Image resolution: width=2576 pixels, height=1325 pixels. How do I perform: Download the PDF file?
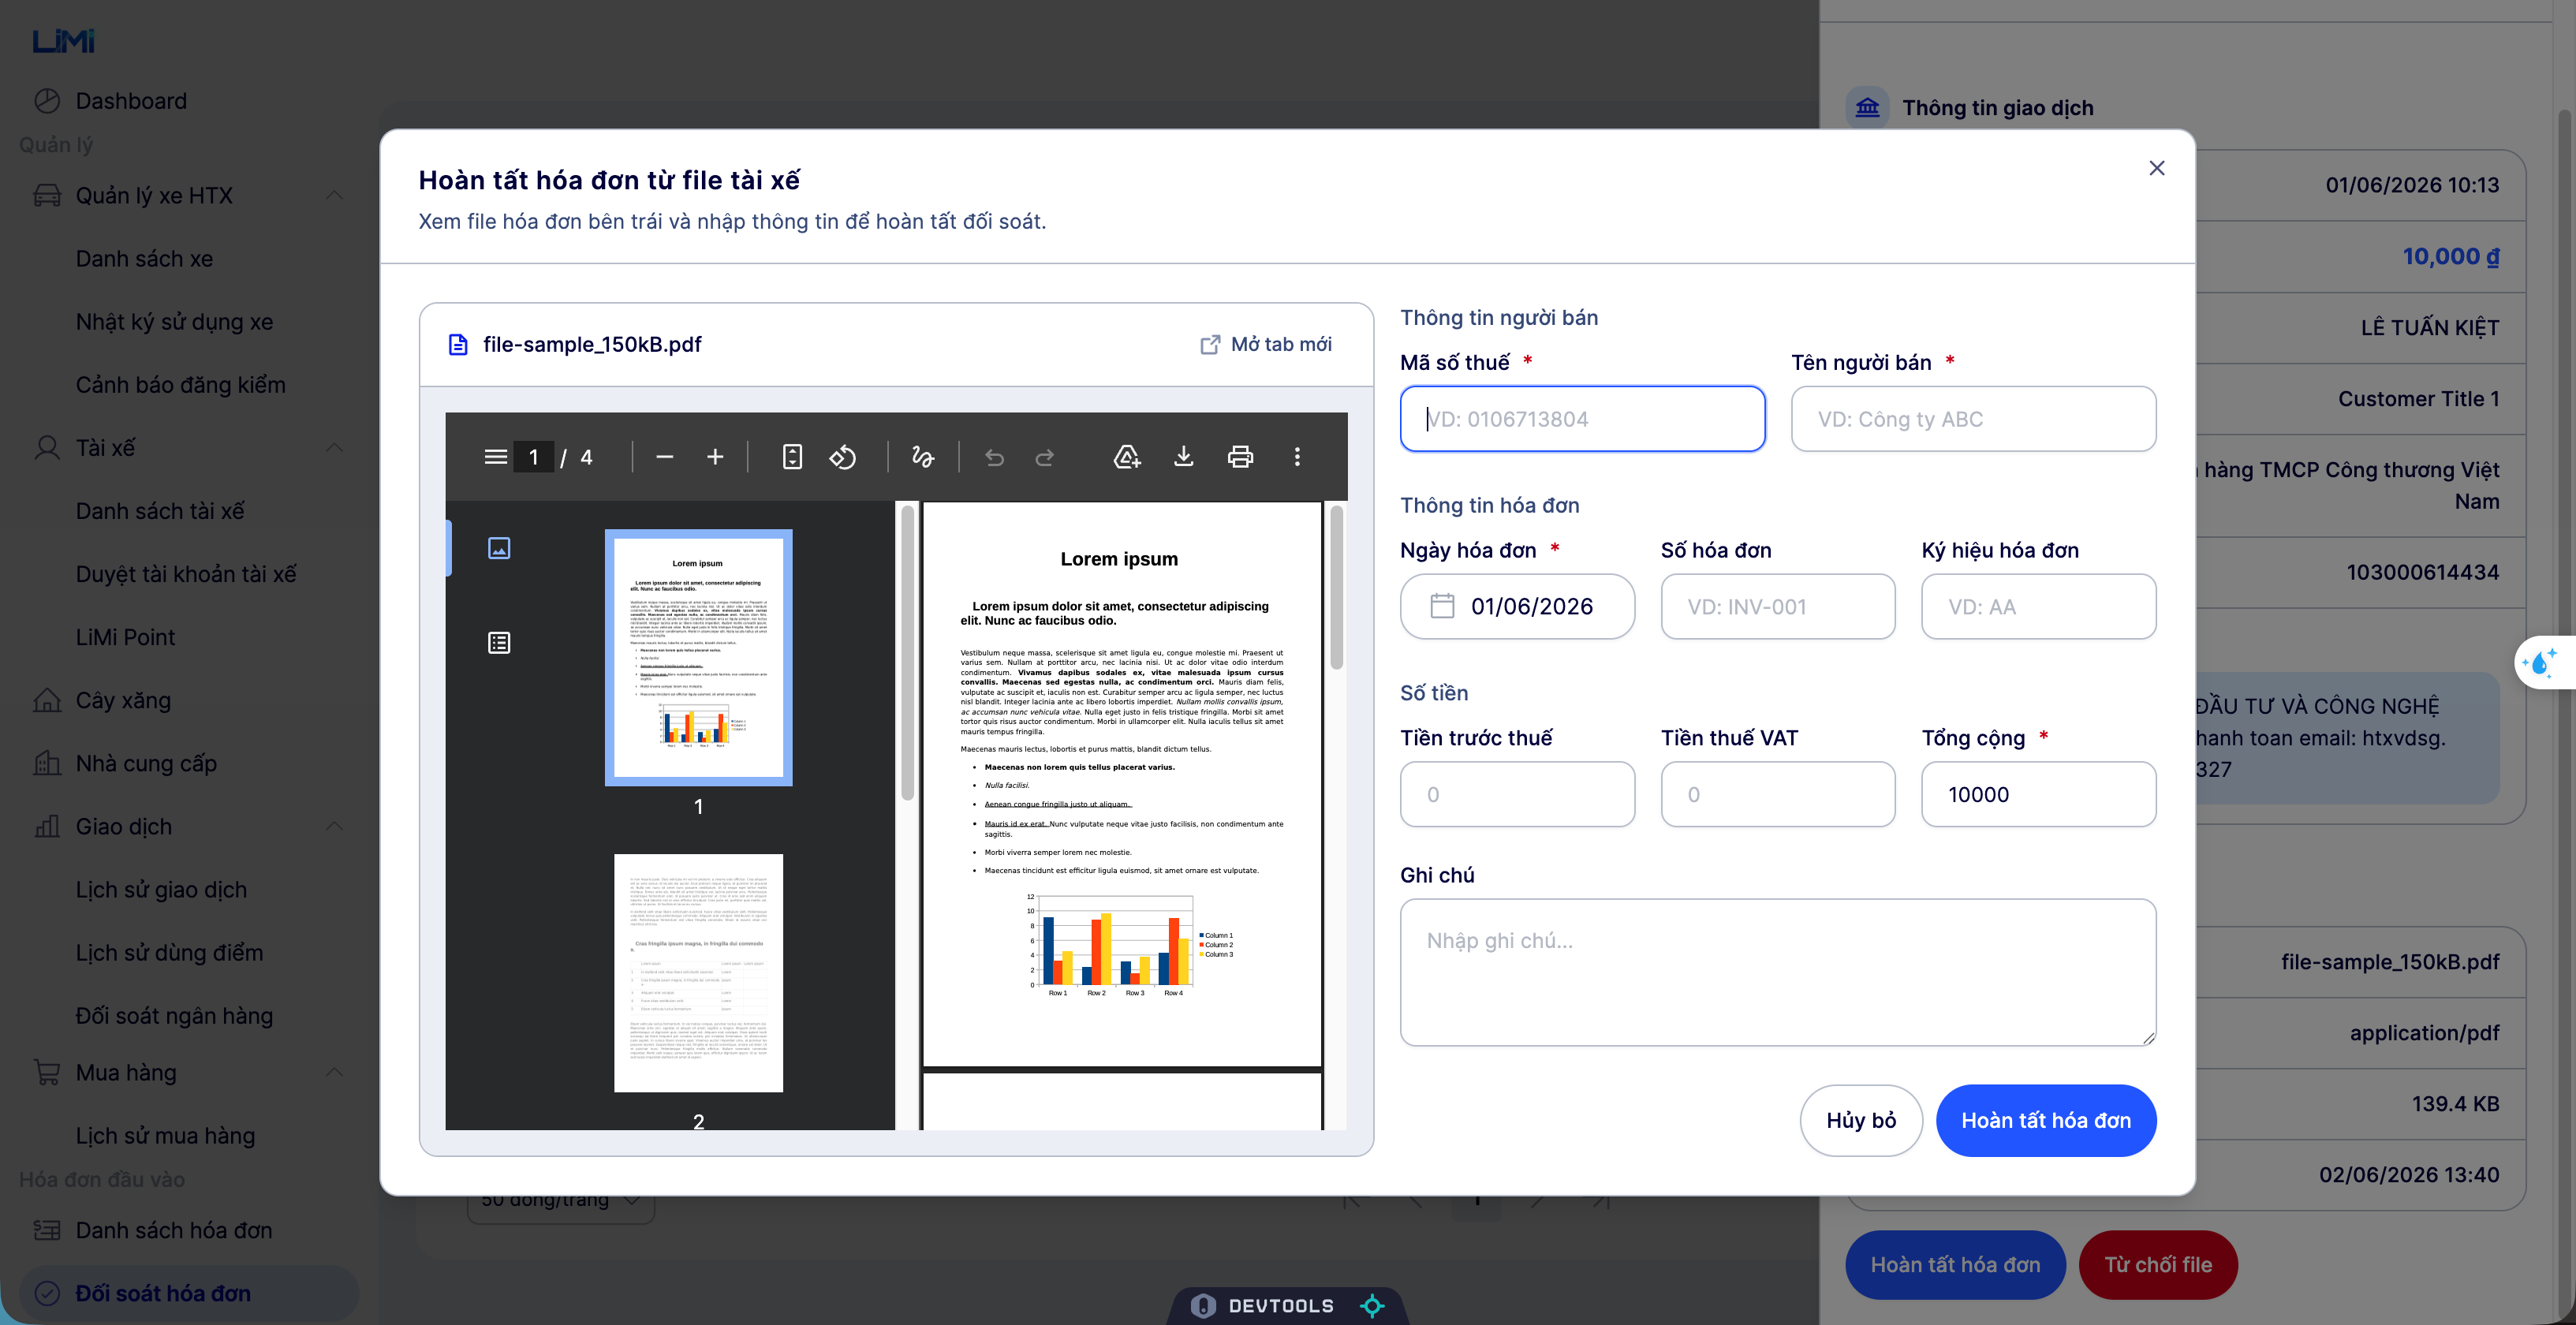point(1183,457)
